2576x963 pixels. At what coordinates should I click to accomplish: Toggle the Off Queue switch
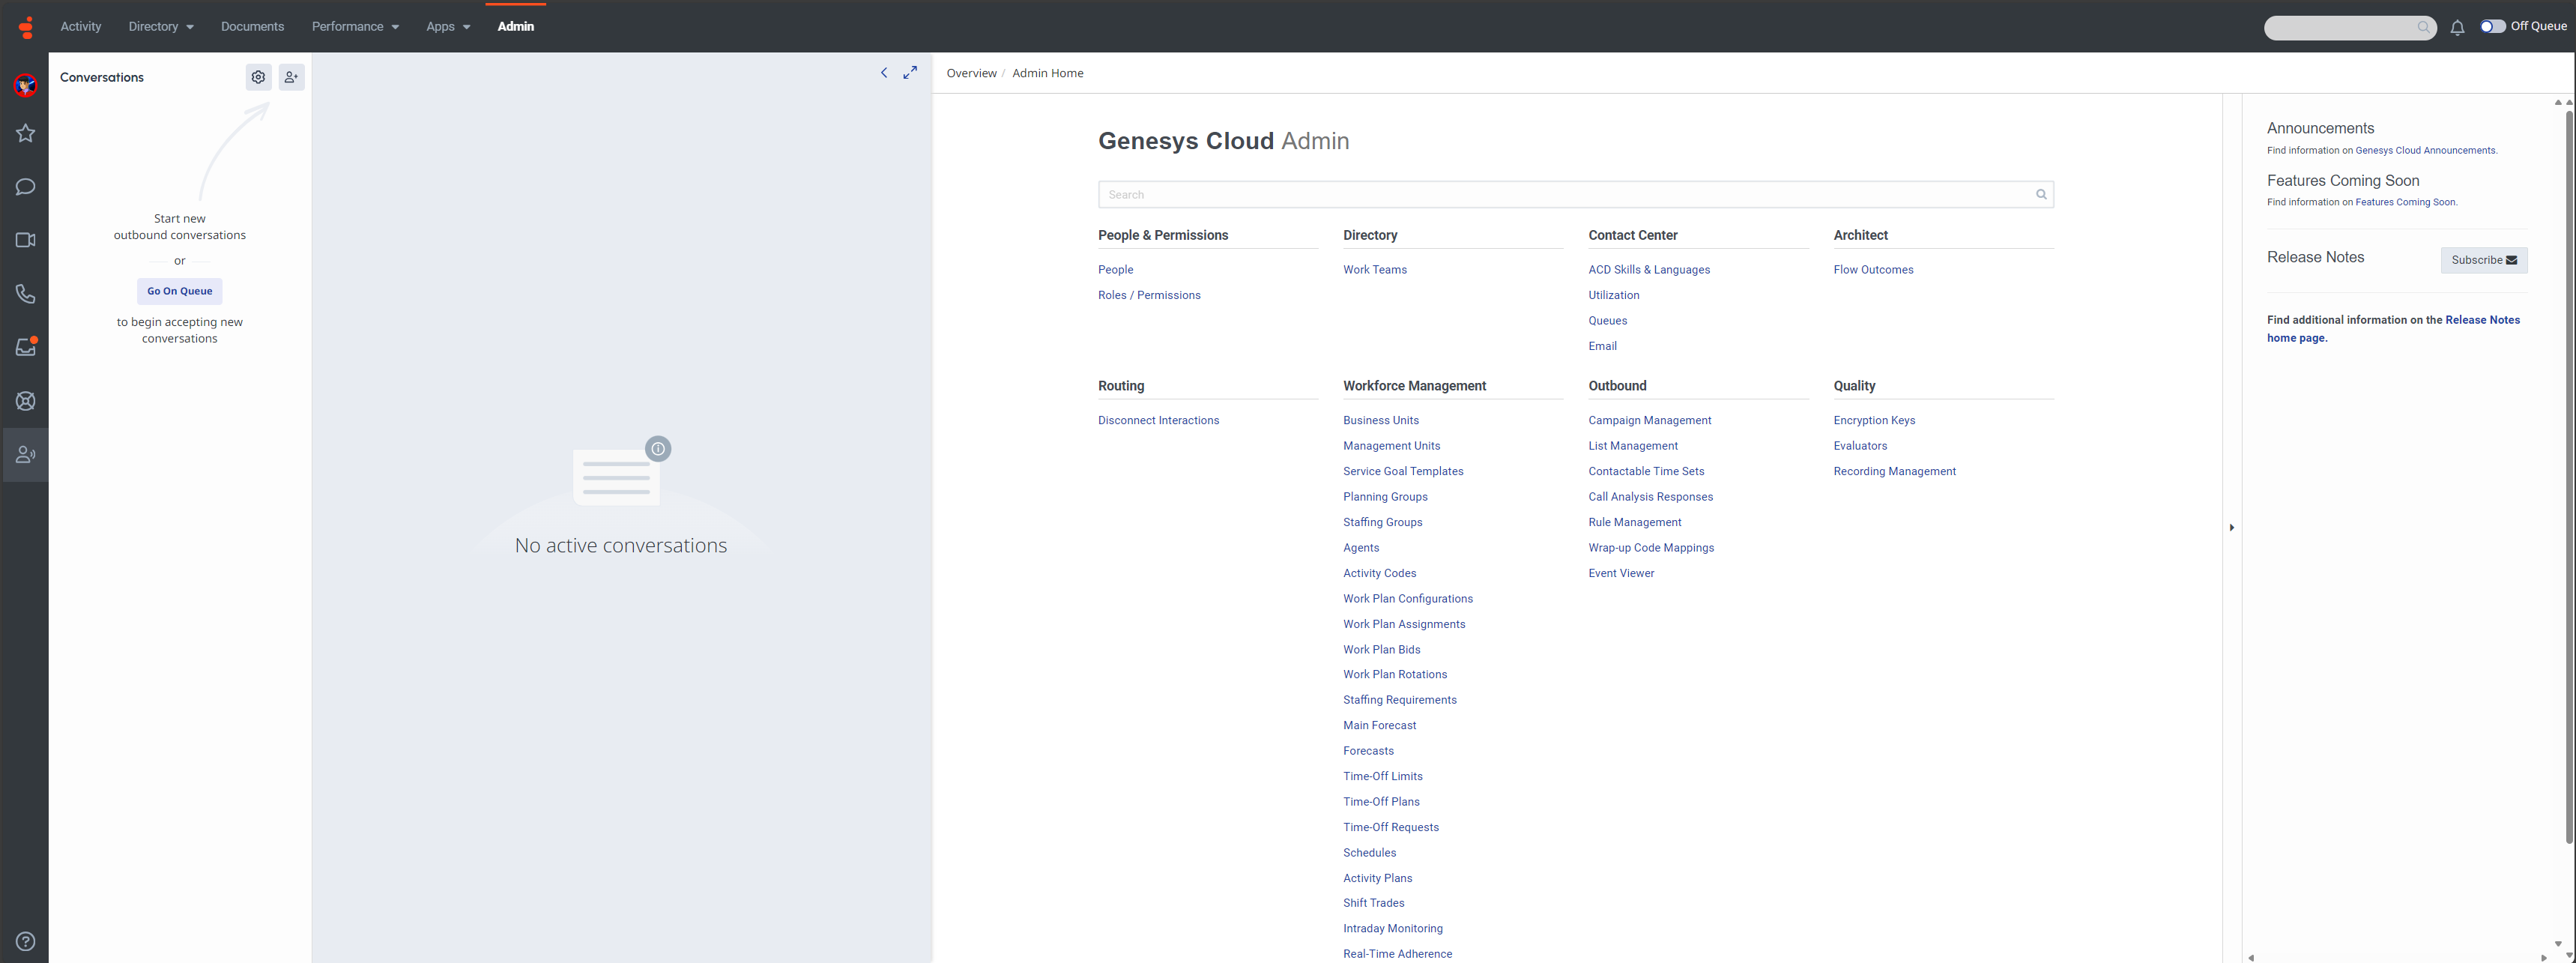pyautogui.click(x=2492, y=27)
